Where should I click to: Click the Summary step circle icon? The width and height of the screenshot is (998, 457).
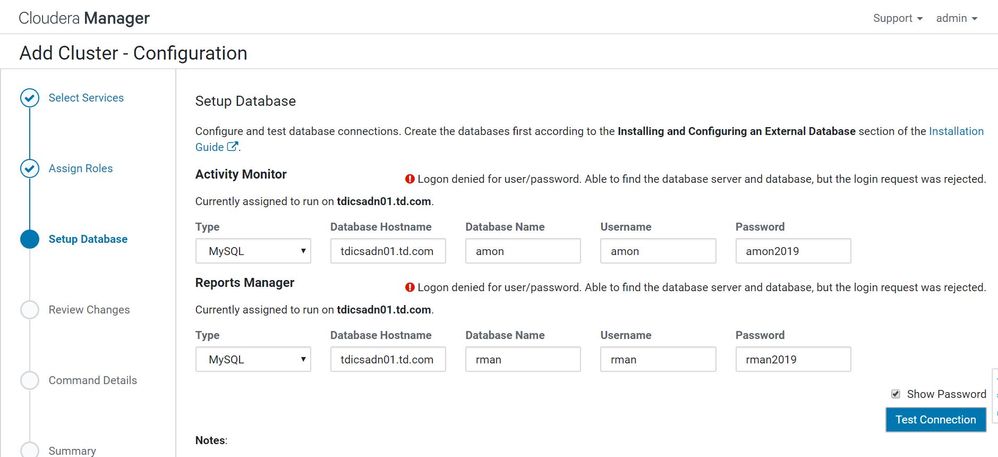click(x=30, y=450)
